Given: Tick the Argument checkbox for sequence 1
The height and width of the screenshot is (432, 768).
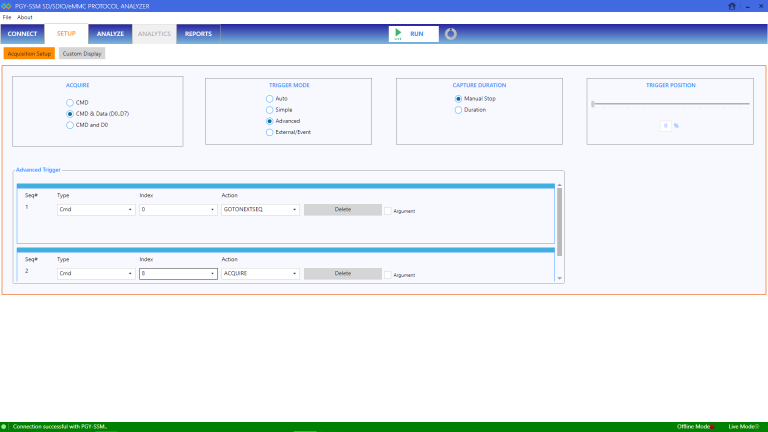Looking at the screenshot, I should click(387, 211).
